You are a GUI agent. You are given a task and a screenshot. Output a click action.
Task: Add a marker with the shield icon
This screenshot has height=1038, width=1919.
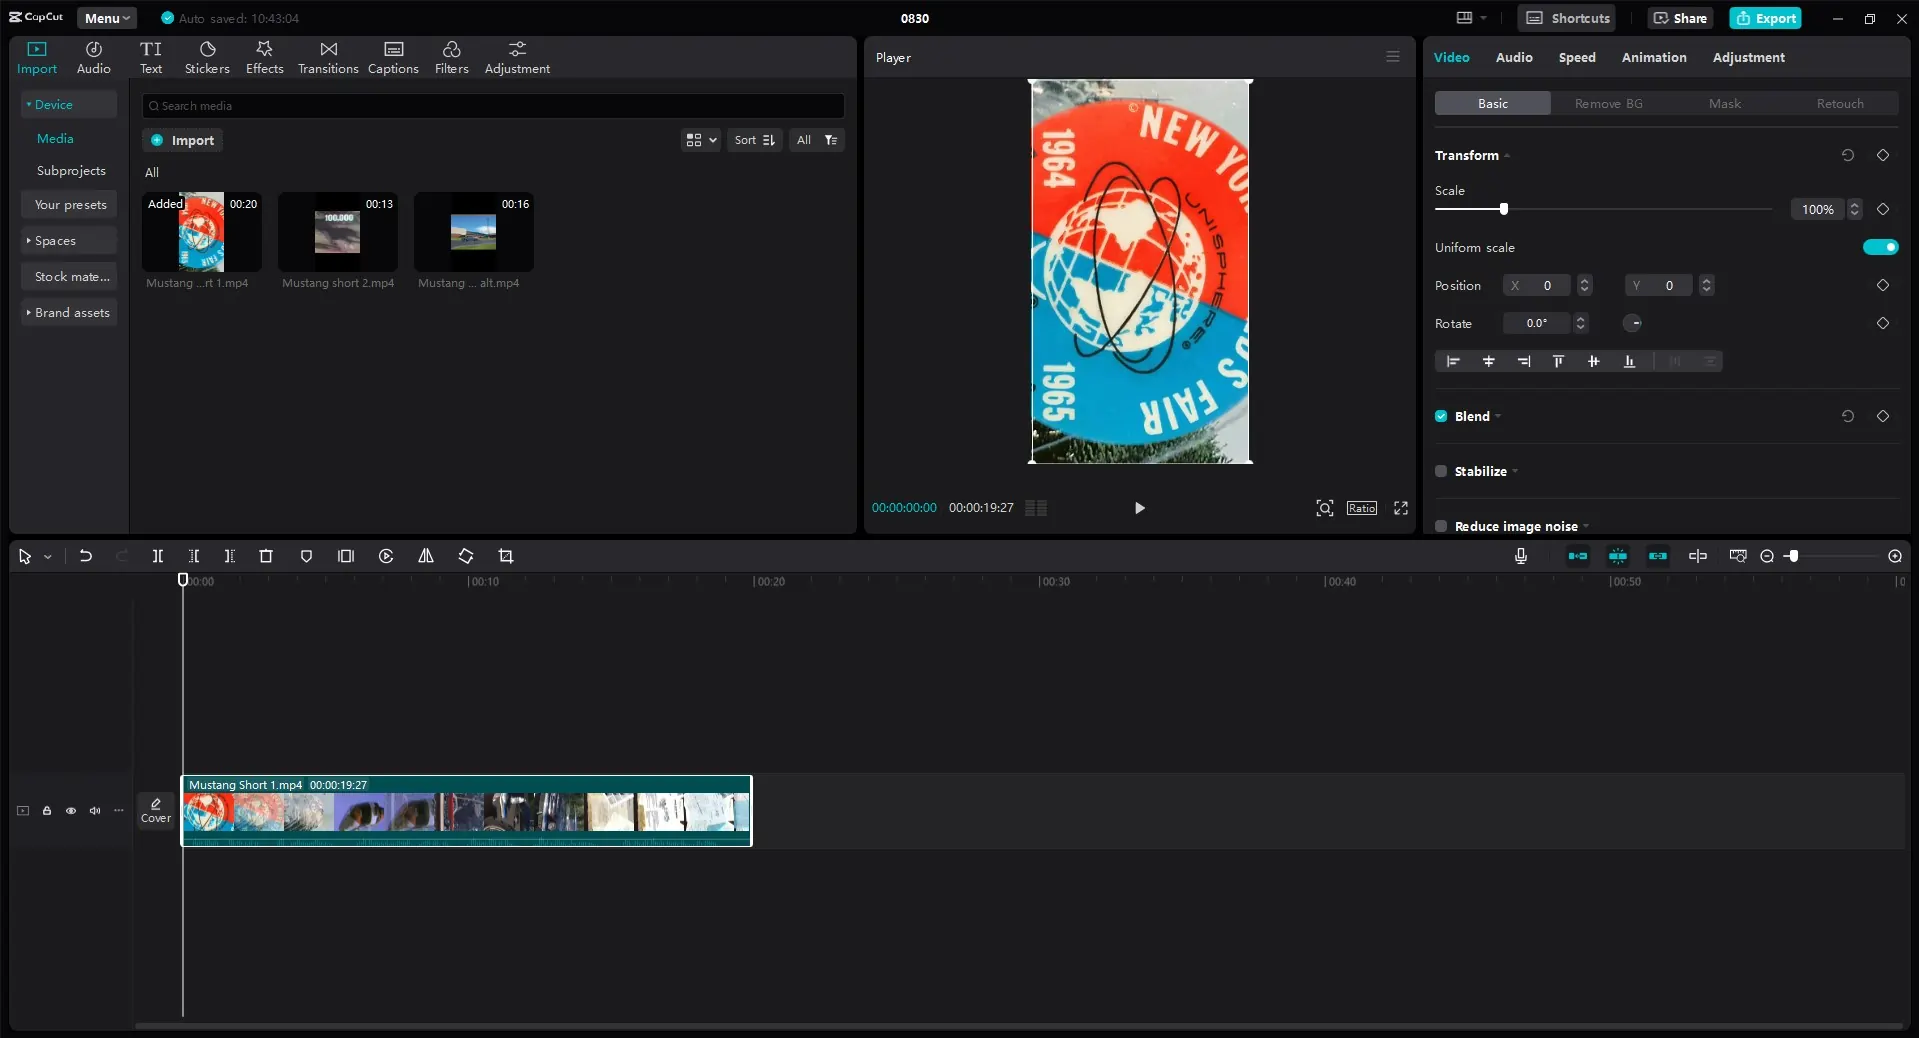point(306,556)
